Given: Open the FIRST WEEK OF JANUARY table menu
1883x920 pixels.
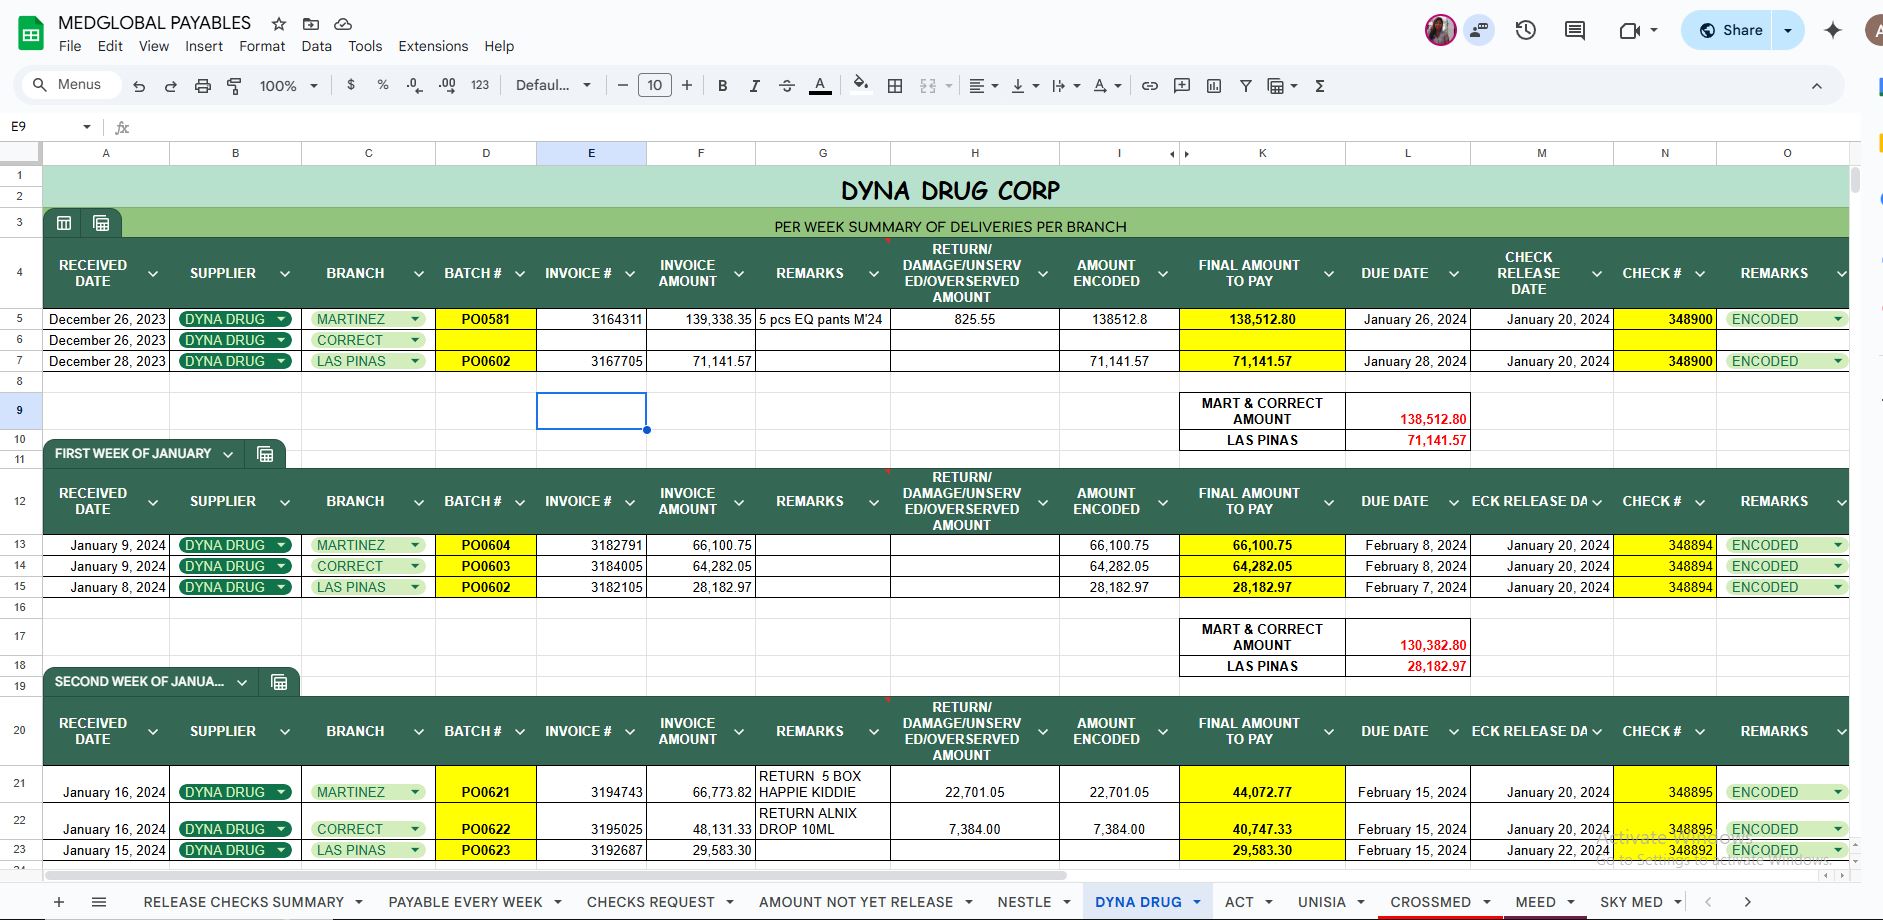Looking at the screenshot, I should [228, 454].
